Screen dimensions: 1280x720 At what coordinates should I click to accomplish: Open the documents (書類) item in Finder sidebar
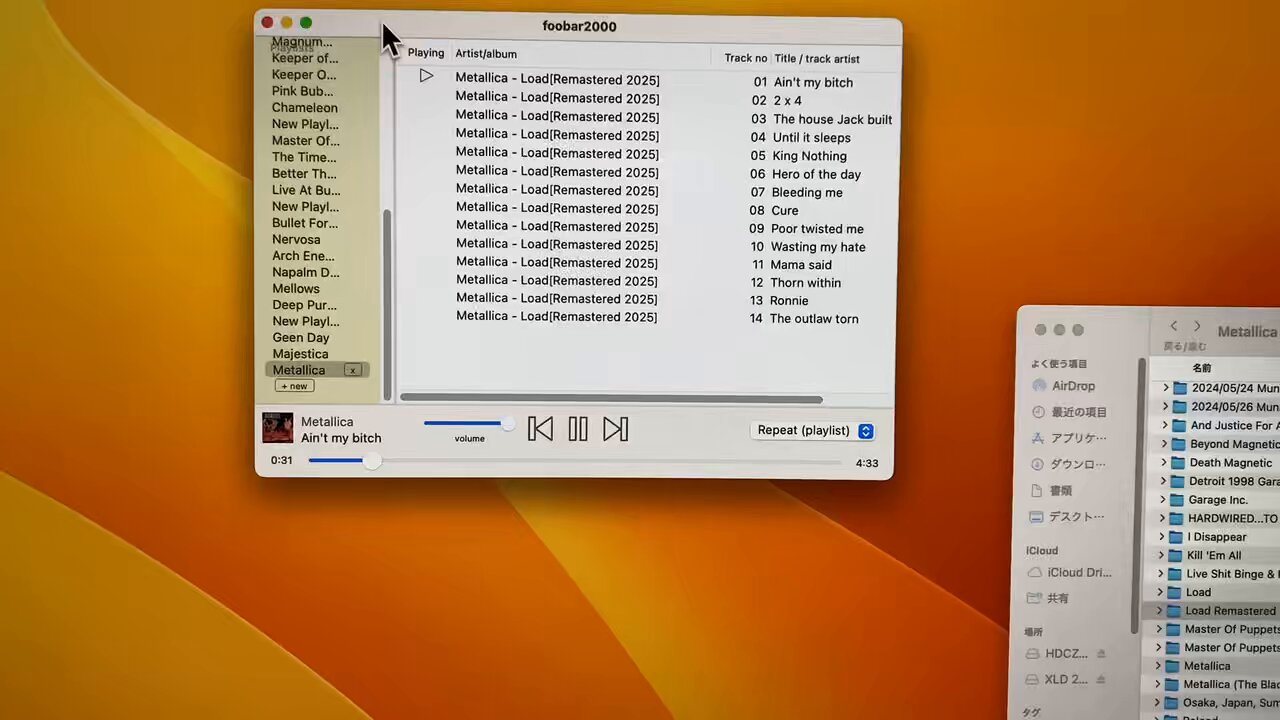1052,491
